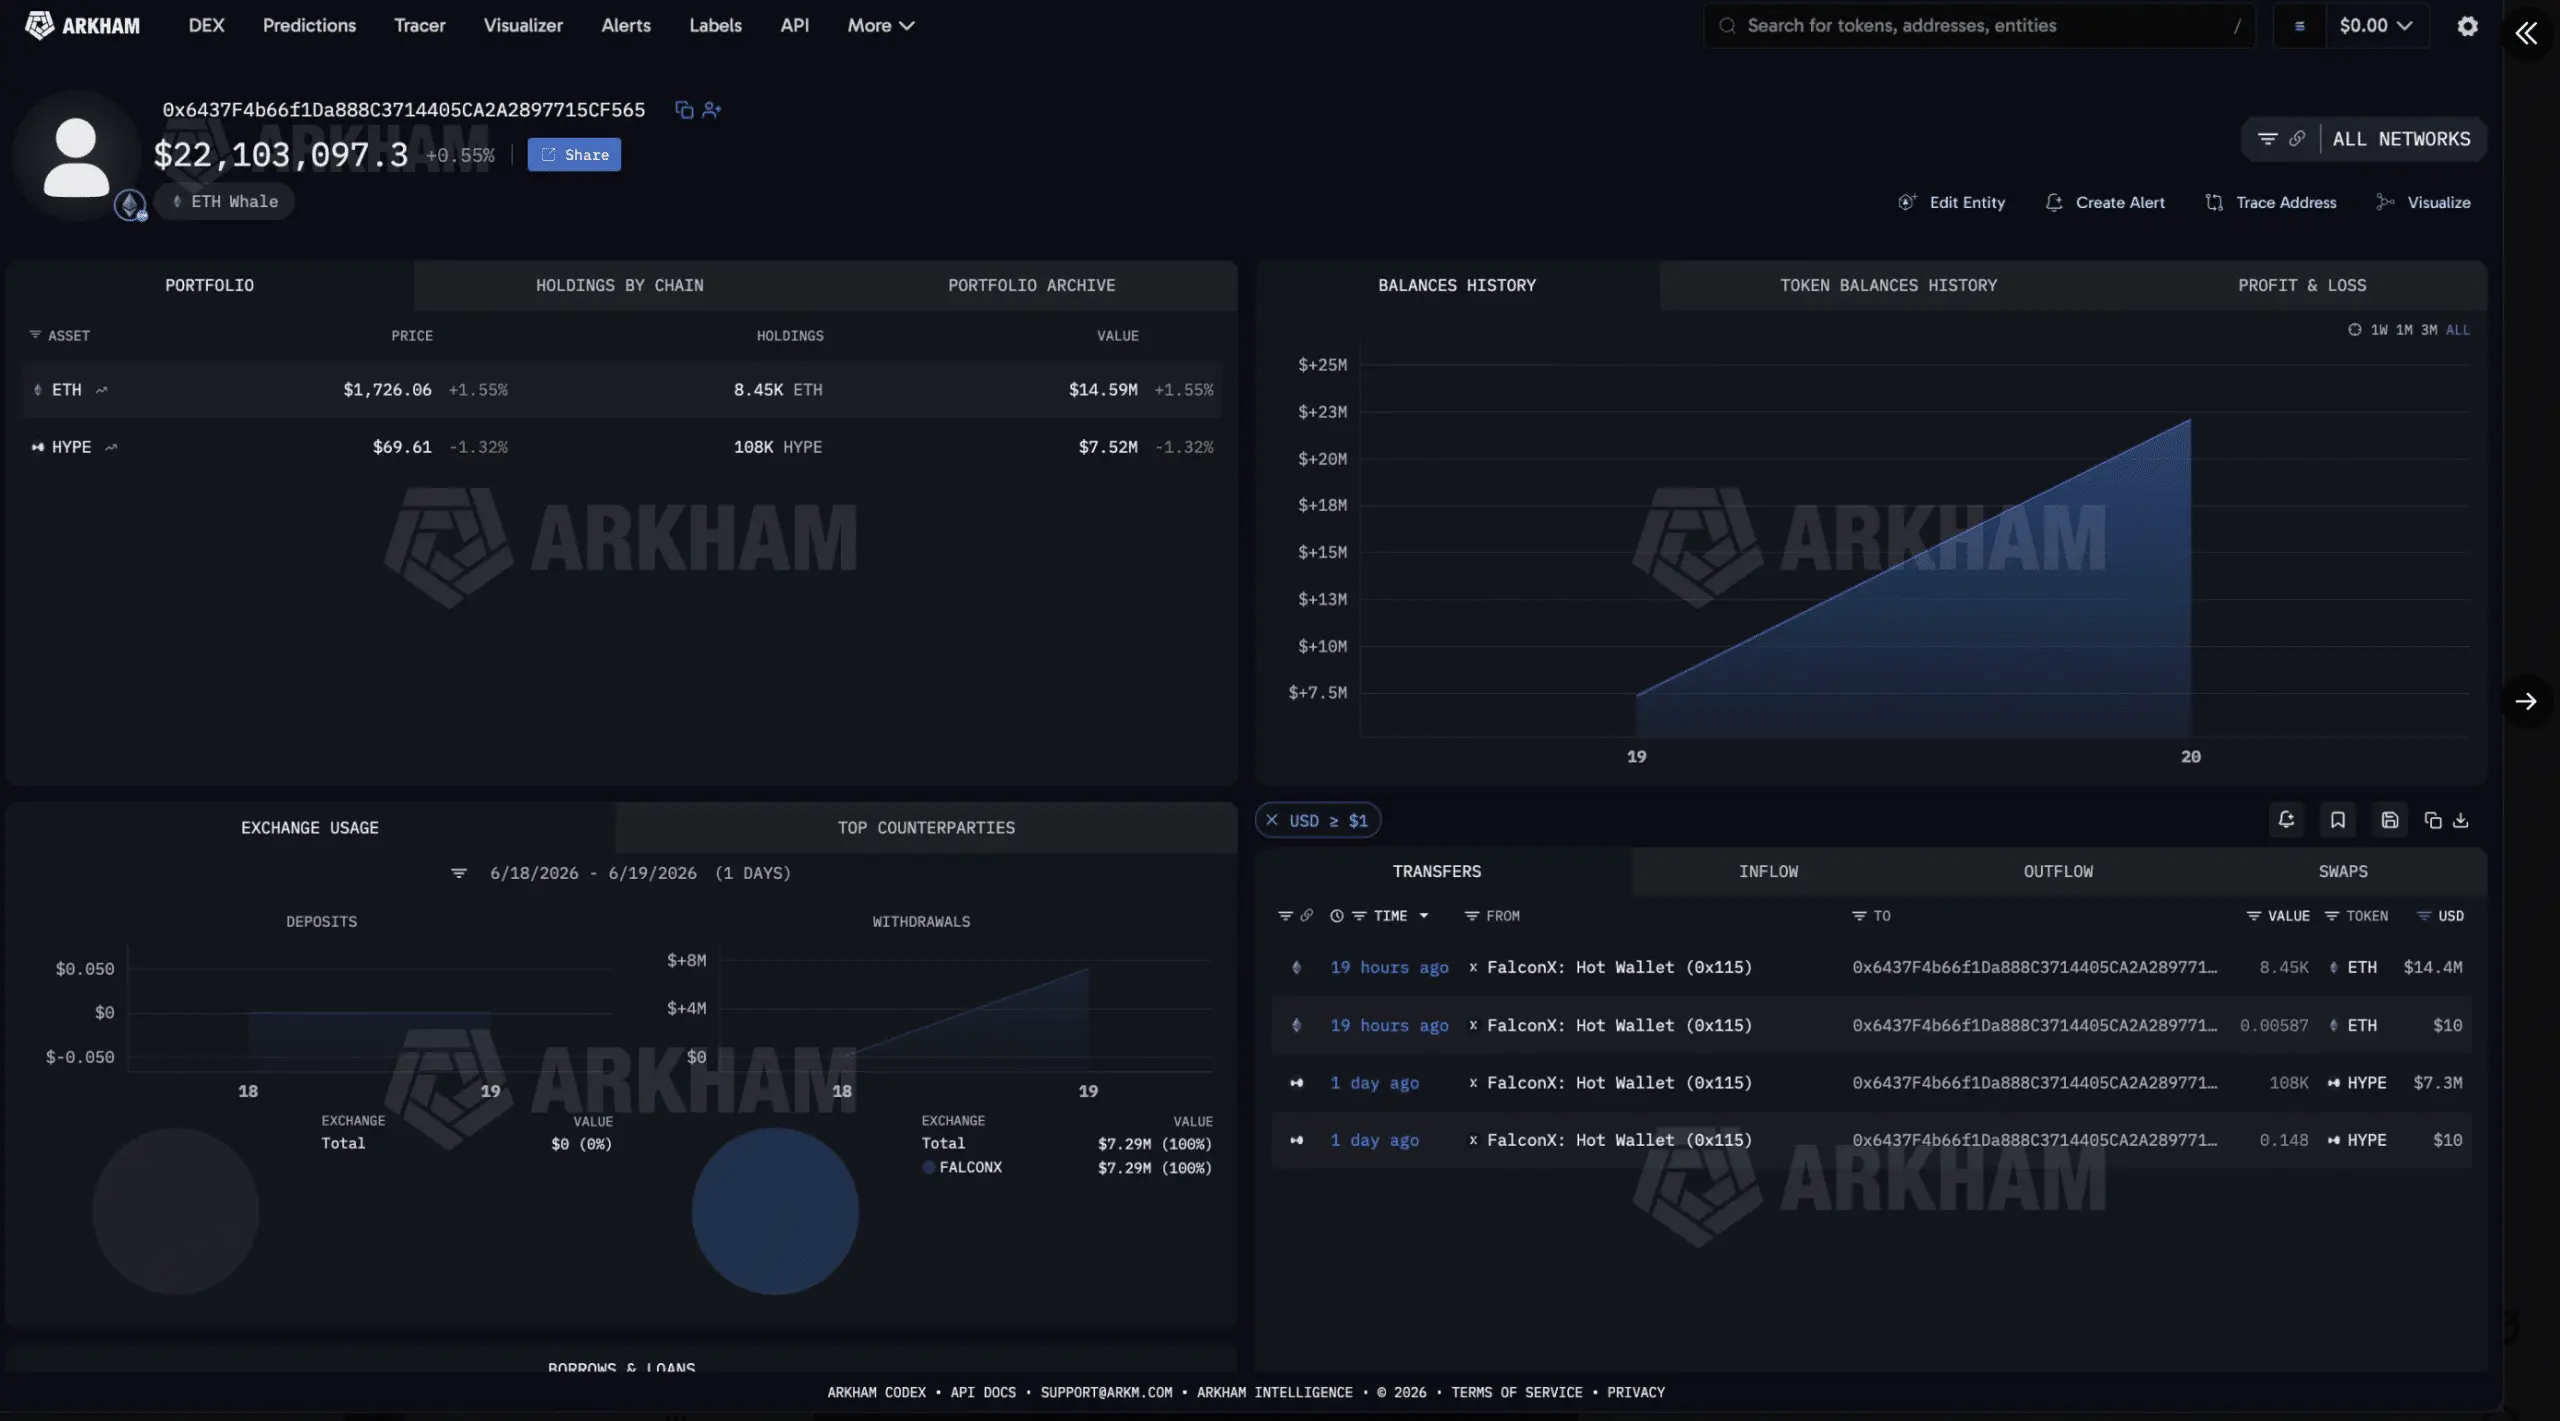Viewport: 2560px width, 1421px height.
Task: Click Edit Entity
Action: pos(1951,203)
